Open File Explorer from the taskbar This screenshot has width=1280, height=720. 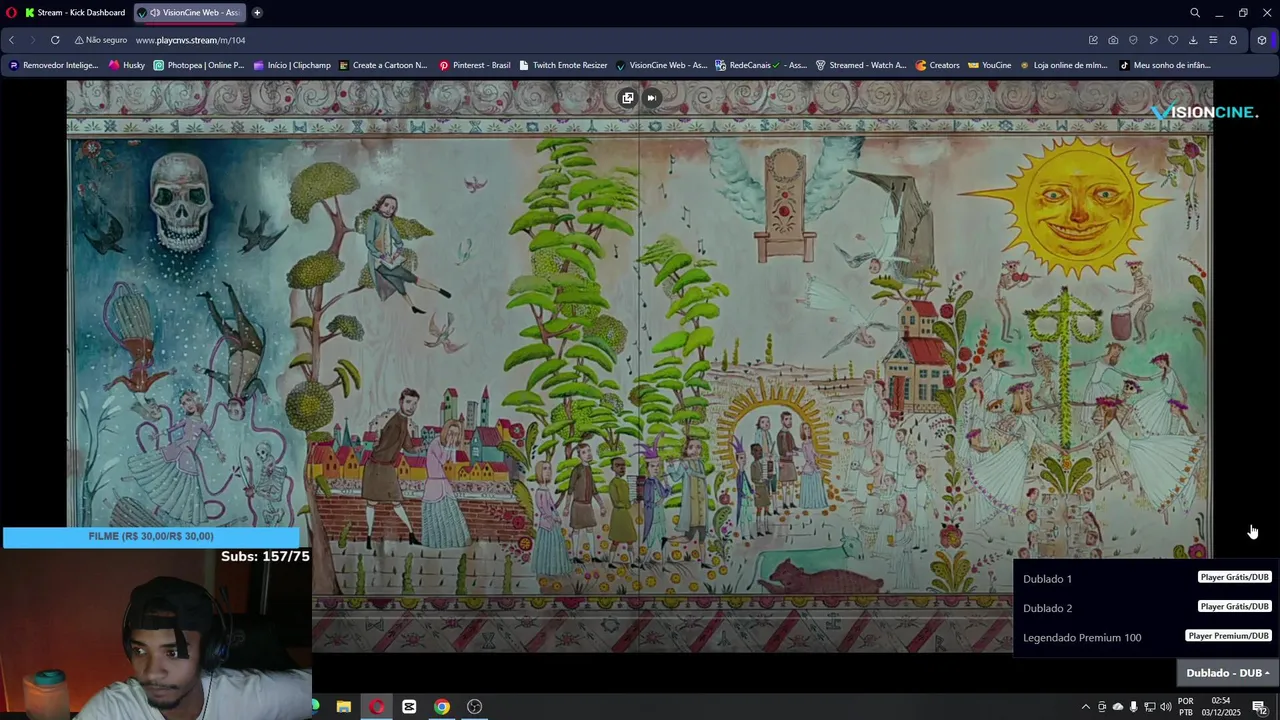[344, 707]
